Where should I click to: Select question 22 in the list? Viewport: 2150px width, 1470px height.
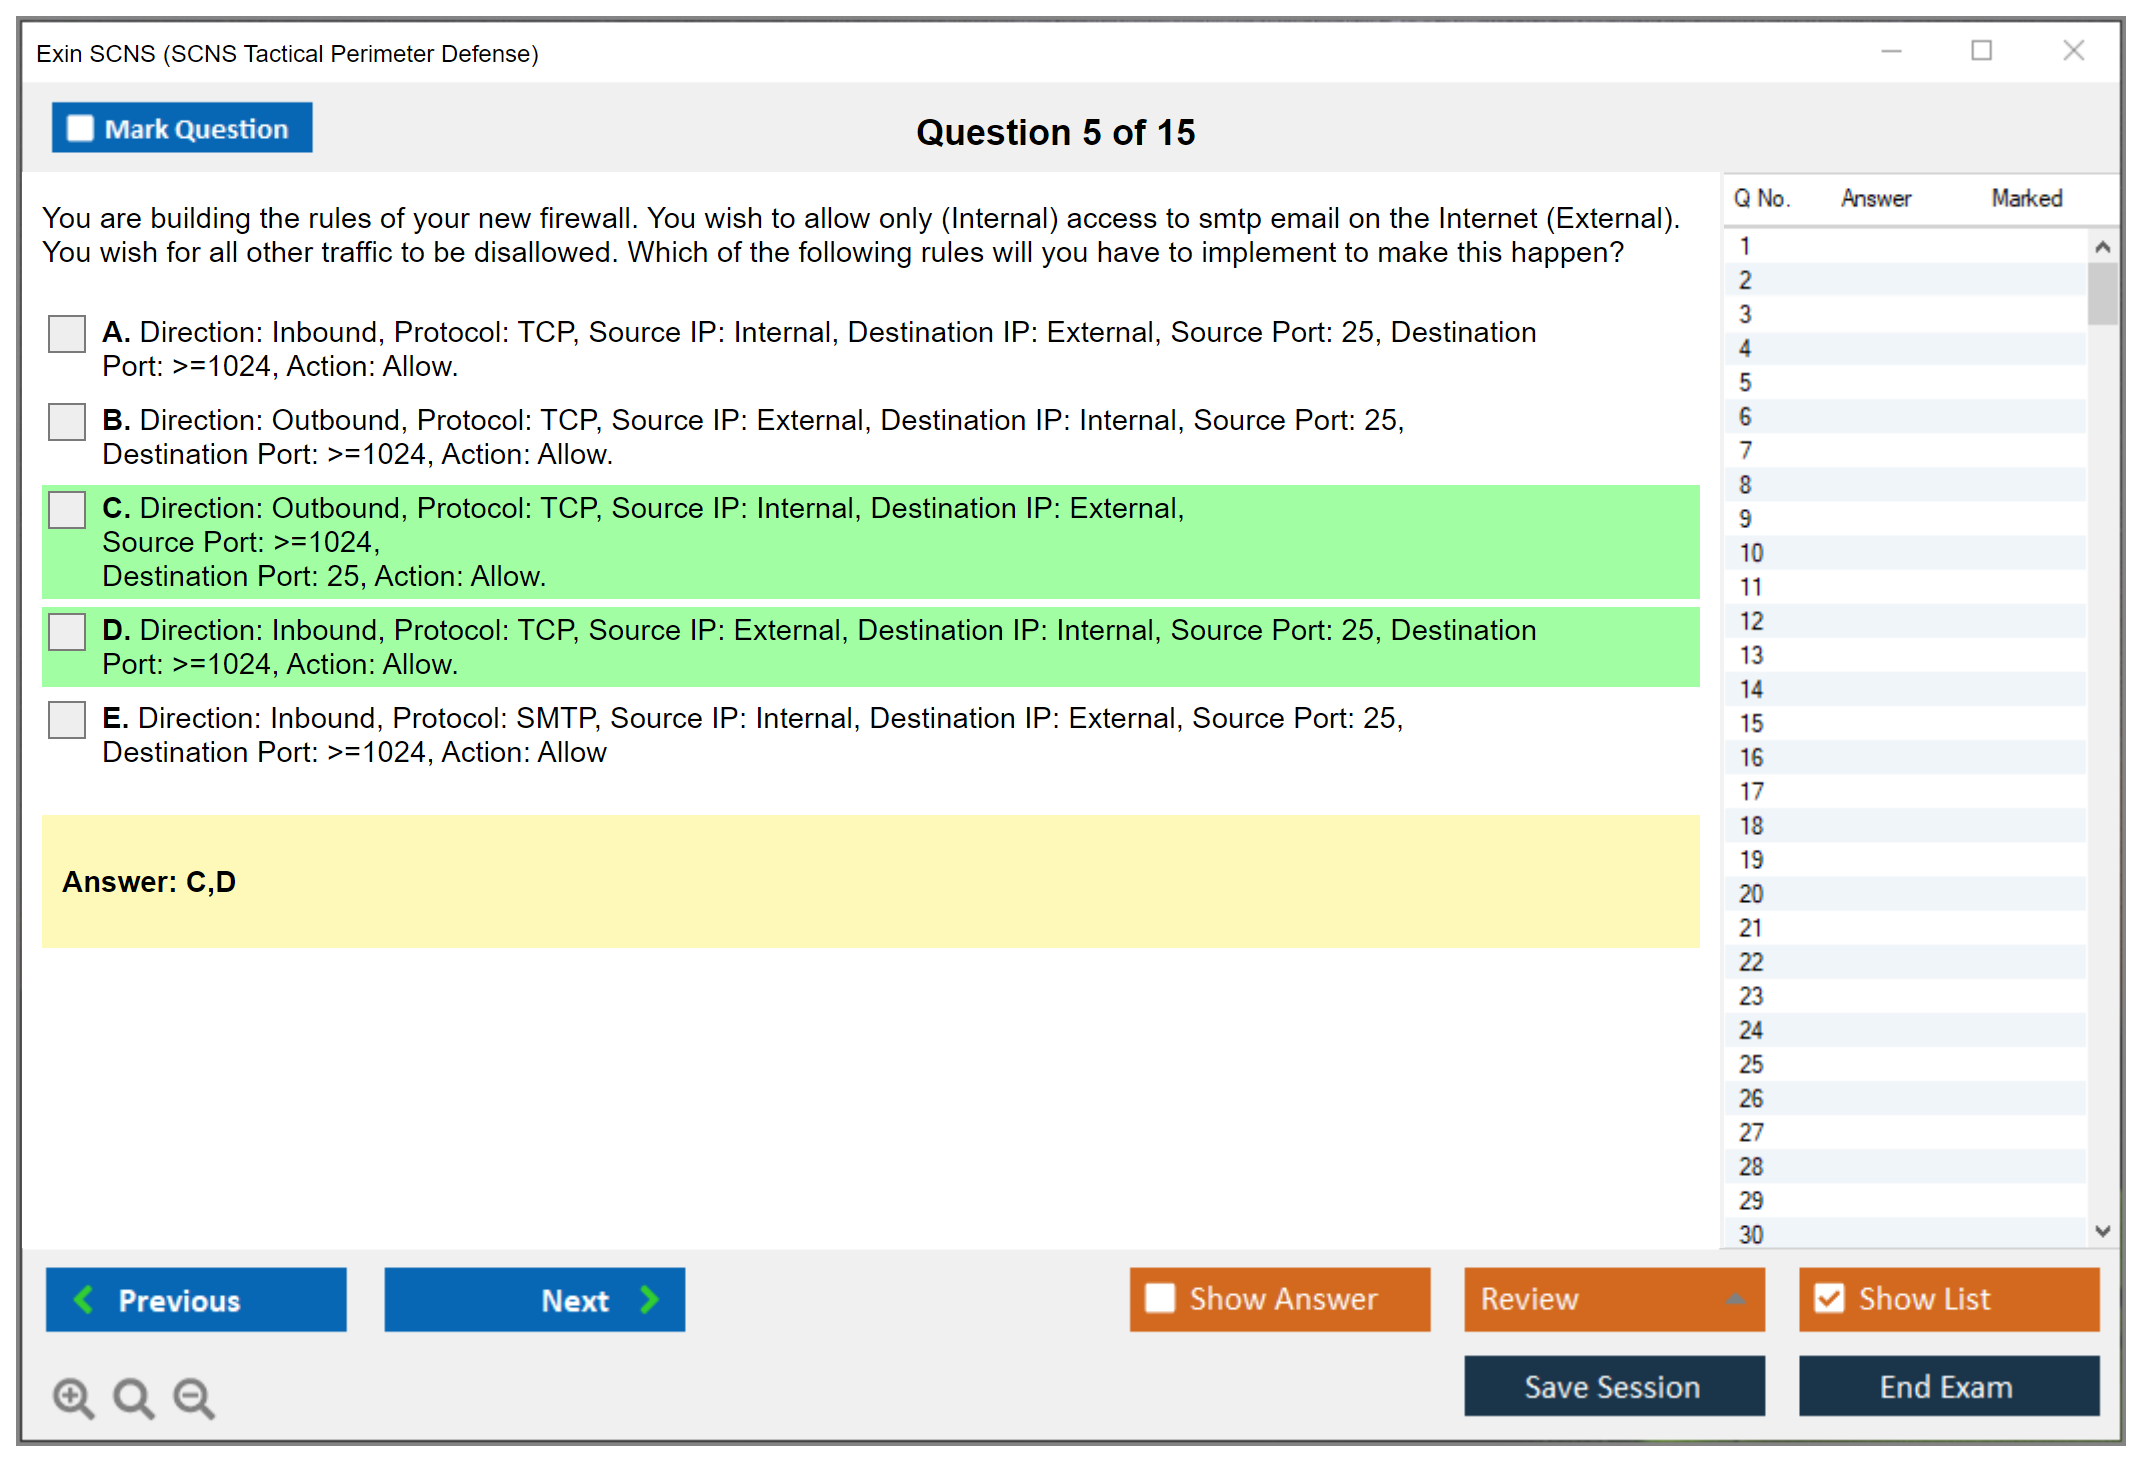[x=1751, y=962]
